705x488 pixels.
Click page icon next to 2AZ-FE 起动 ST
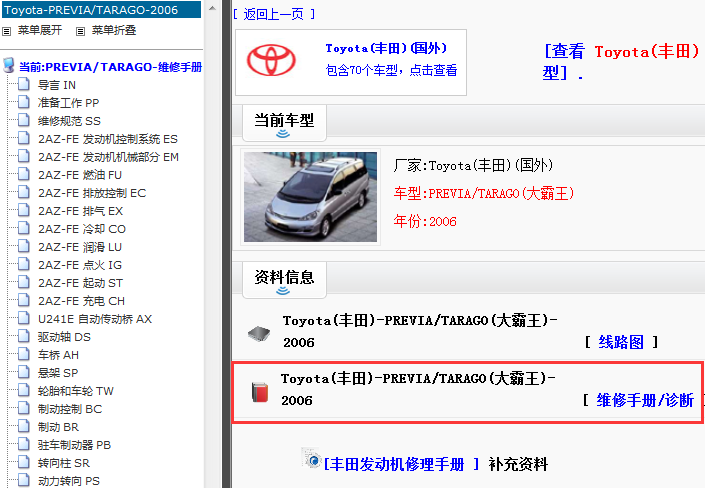point(24,282)
